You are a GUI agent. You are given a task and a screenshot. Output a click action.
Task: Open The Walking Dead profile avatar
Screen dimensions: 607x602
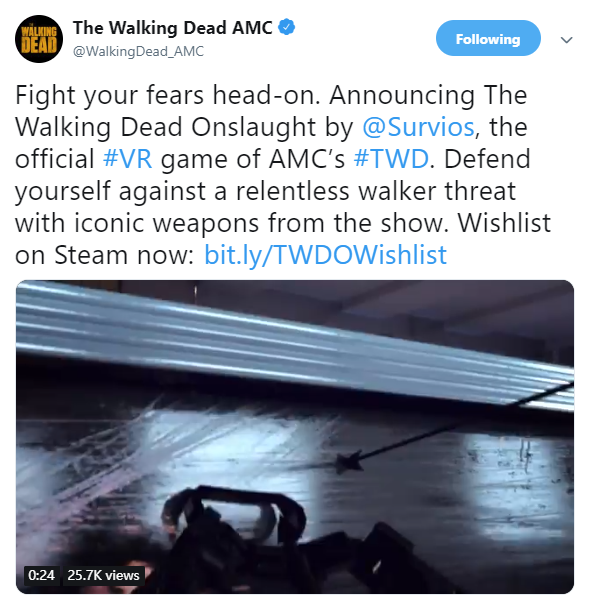click(x=39, y=39)
